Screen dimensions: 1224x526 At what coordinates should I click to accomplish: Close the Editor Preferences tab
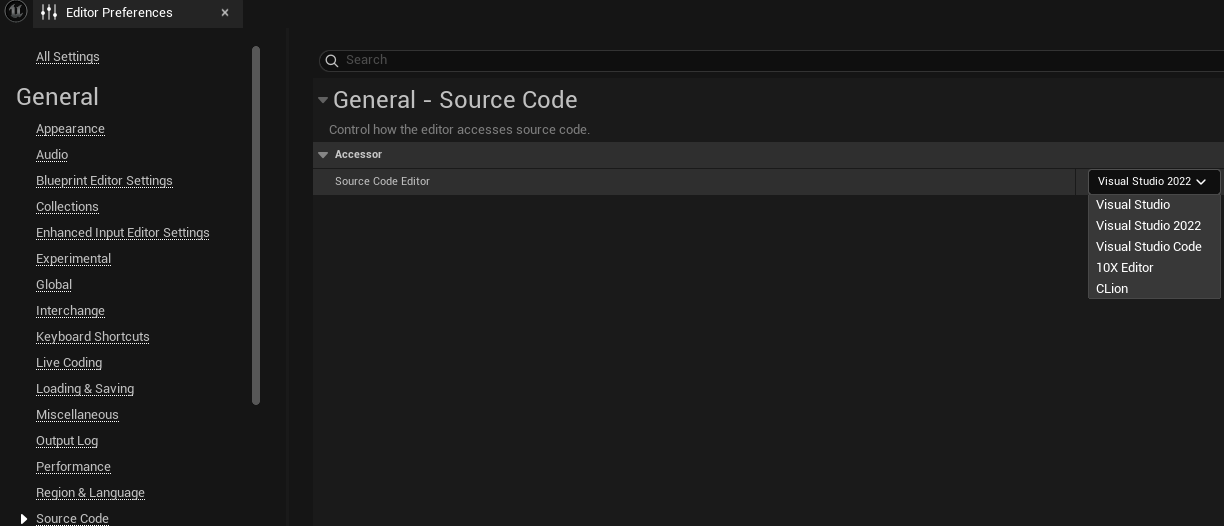[x=225, y=12]
